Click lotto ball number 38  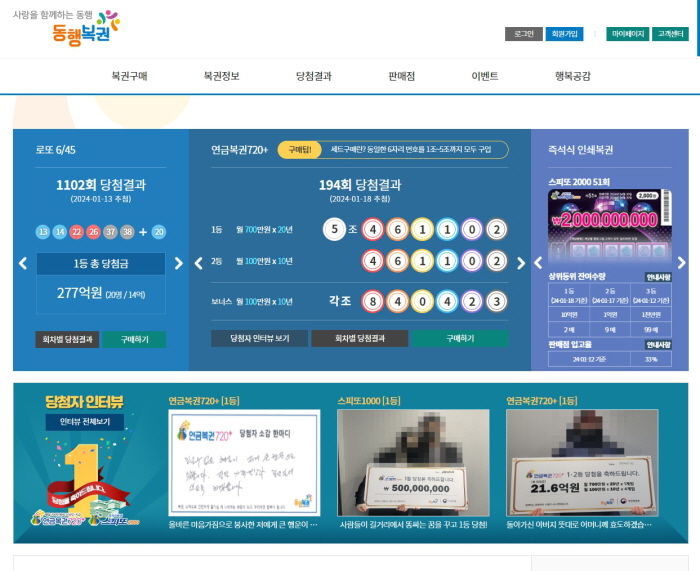[127, 232]
